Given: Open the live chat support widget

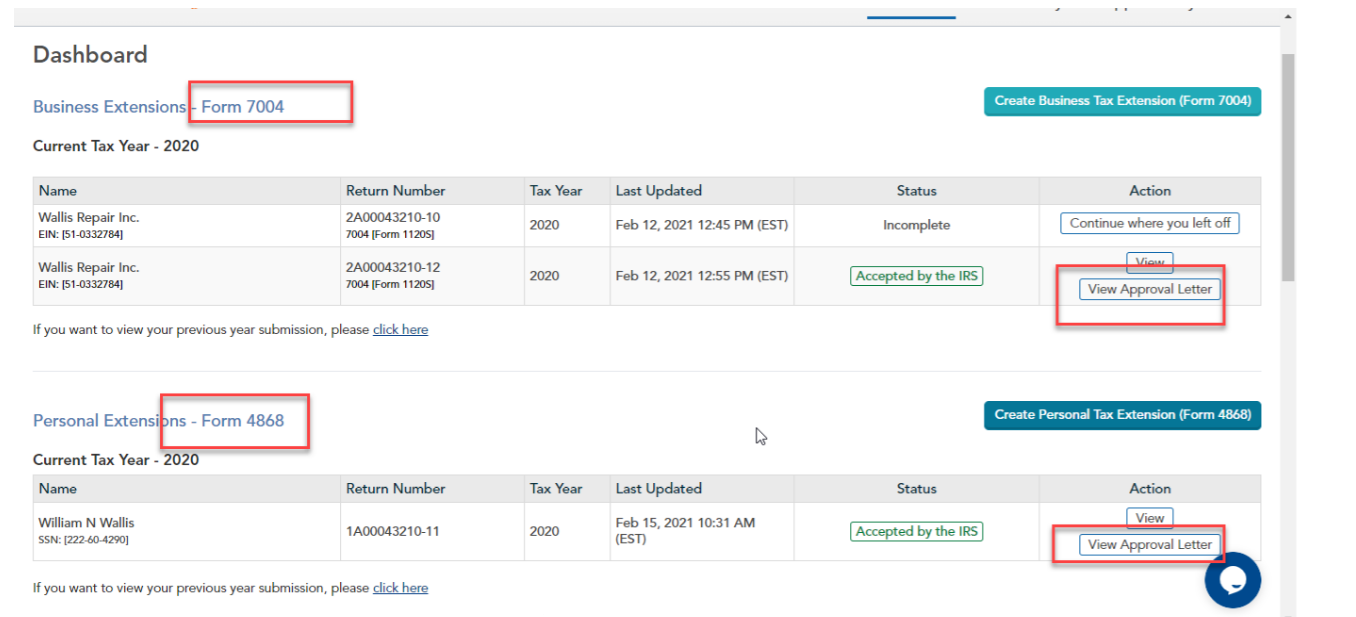Looking at the screenshot, I should tap(1232, 580).
